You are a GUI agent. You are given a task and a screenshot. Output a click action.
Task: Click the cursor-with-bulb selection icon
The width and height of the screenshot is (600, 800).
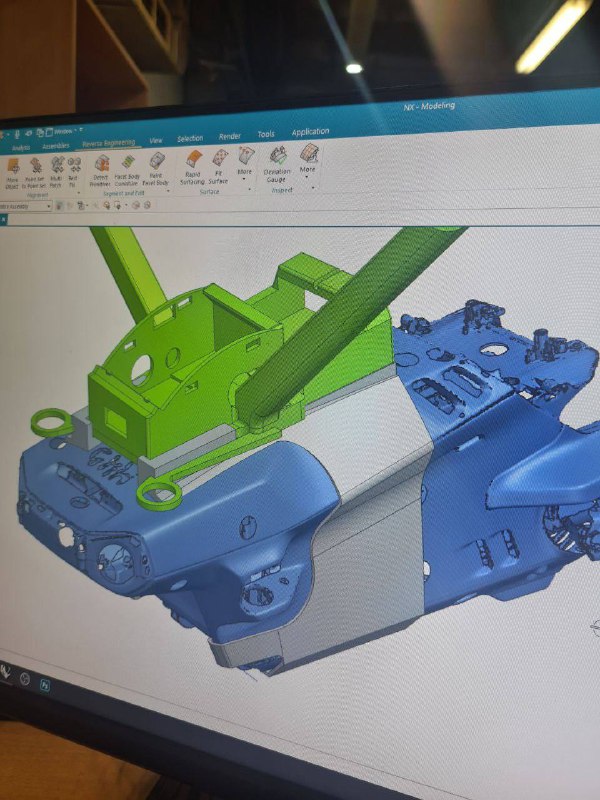[118, 205]
